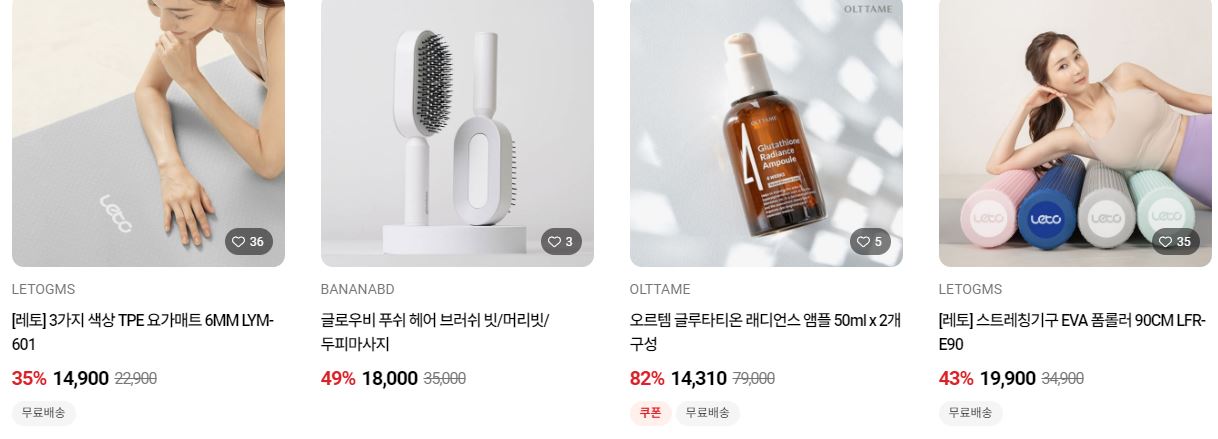This screenshot has width=1218, height=439.
Task: Click the heart badge on the foam roller
Action: [x=1175, y=242]
